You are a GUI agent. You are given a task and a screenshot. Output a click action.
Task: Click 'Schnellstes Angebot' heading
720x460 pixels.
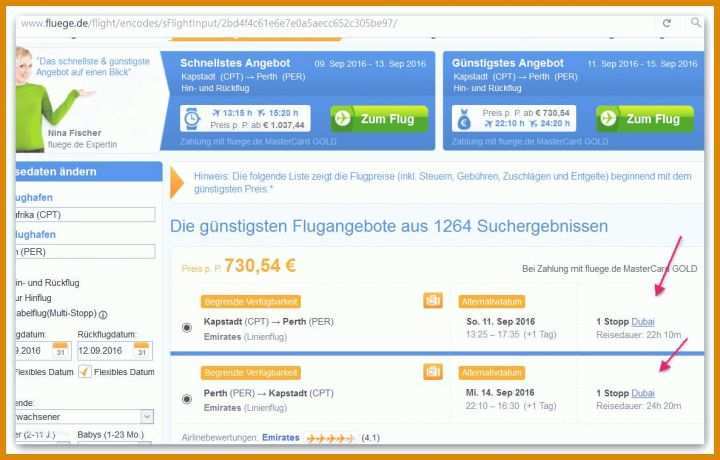coord(235,63)
